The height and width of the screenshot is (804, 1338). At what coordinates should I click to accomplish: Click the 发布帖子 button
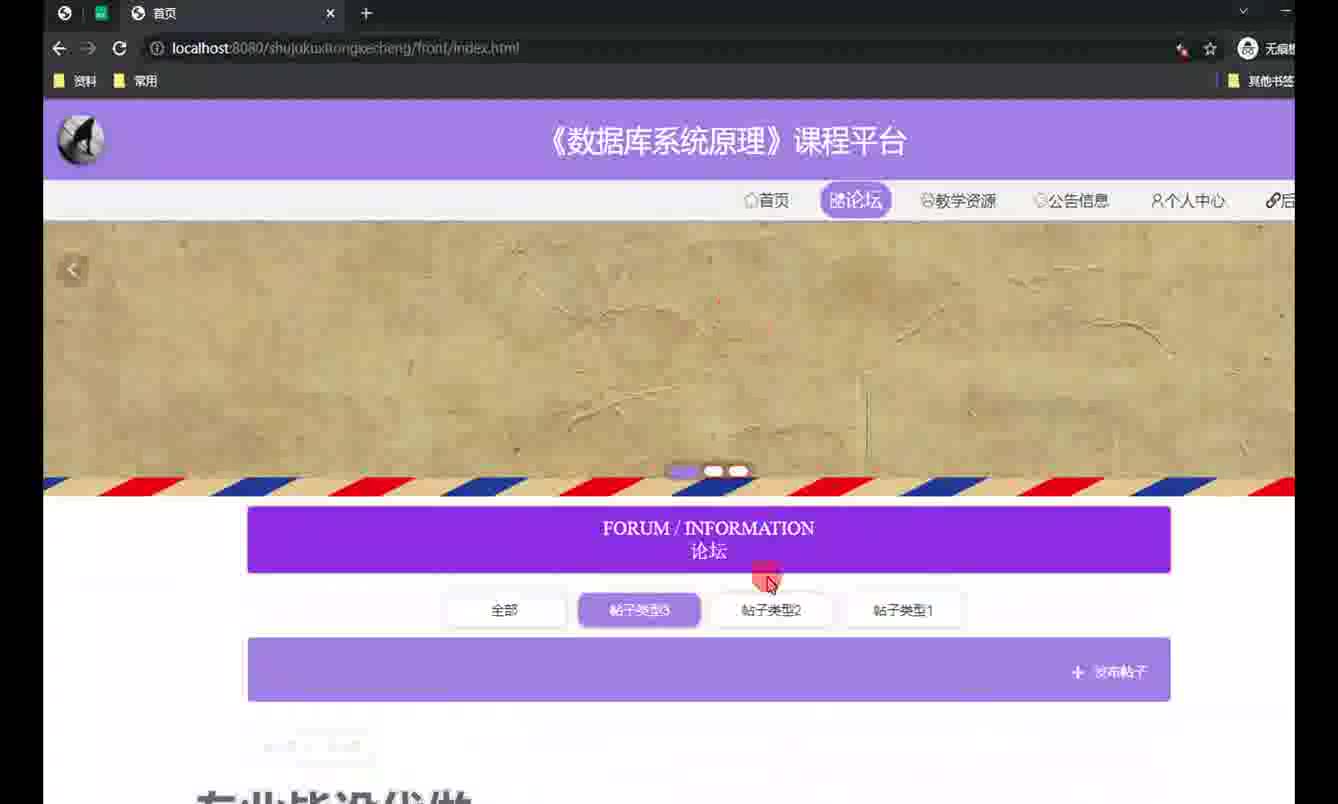coord(1109,672)
